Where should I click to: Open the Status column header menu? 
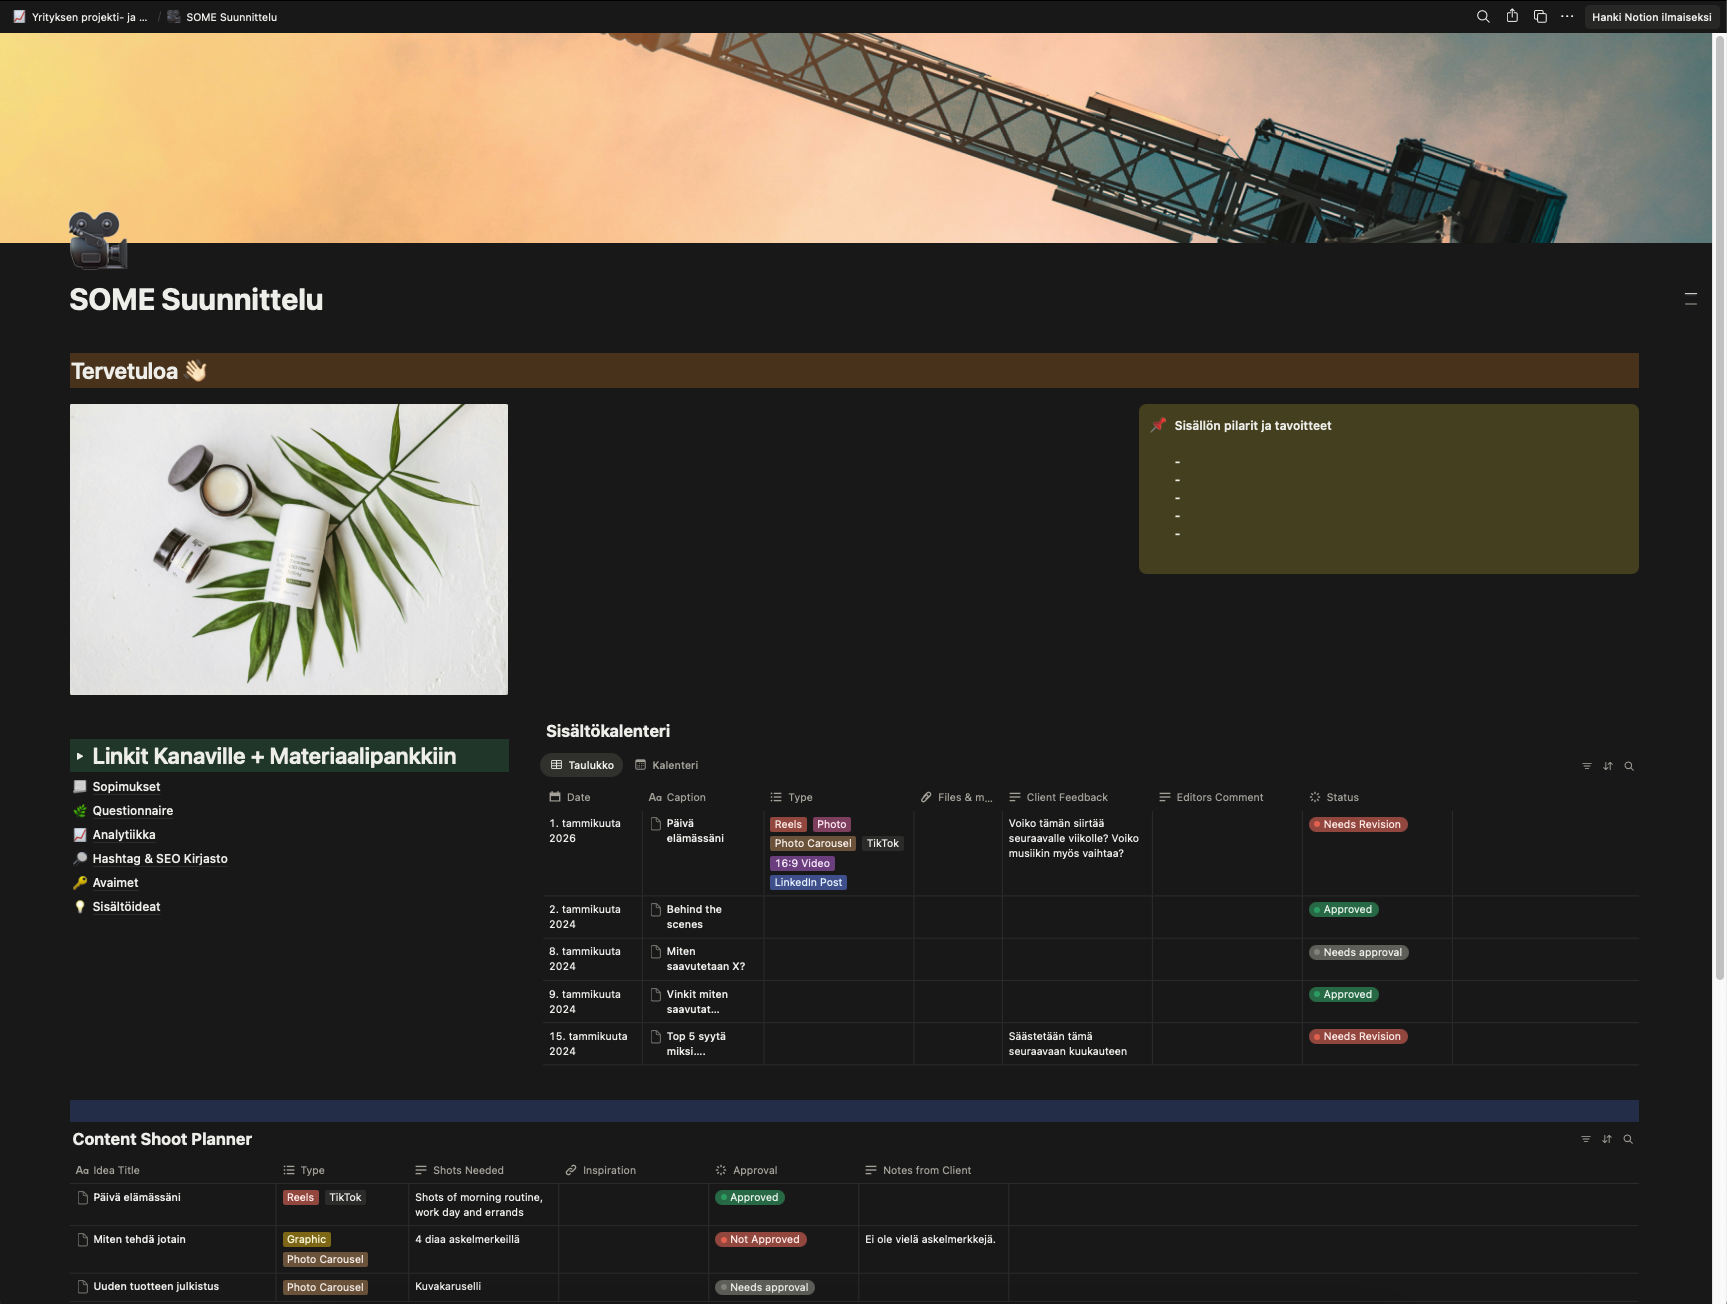click(x=1377, y=798)
